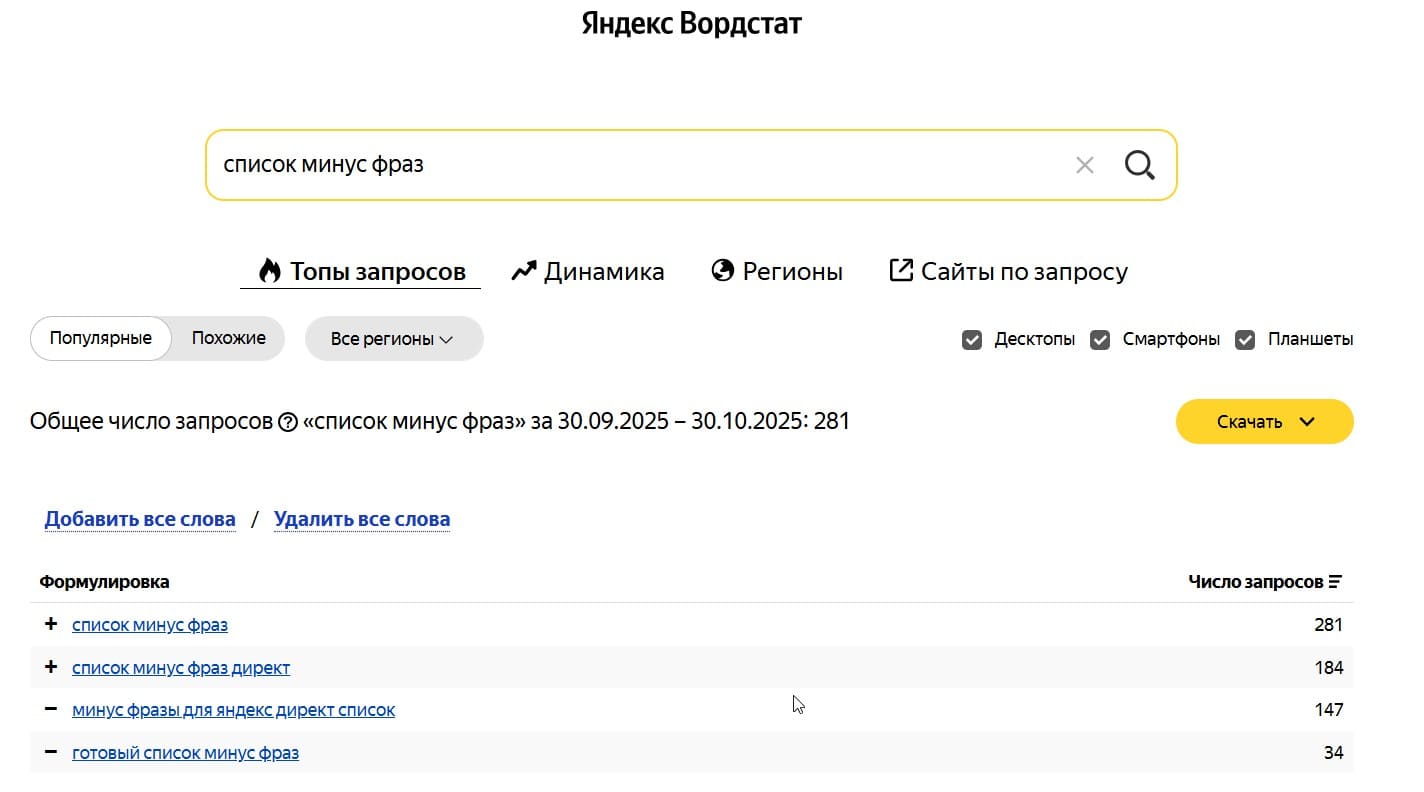Click the Удалить все слова link
The width and height of the screenshot is (1424, 792).
pos(362,519)
